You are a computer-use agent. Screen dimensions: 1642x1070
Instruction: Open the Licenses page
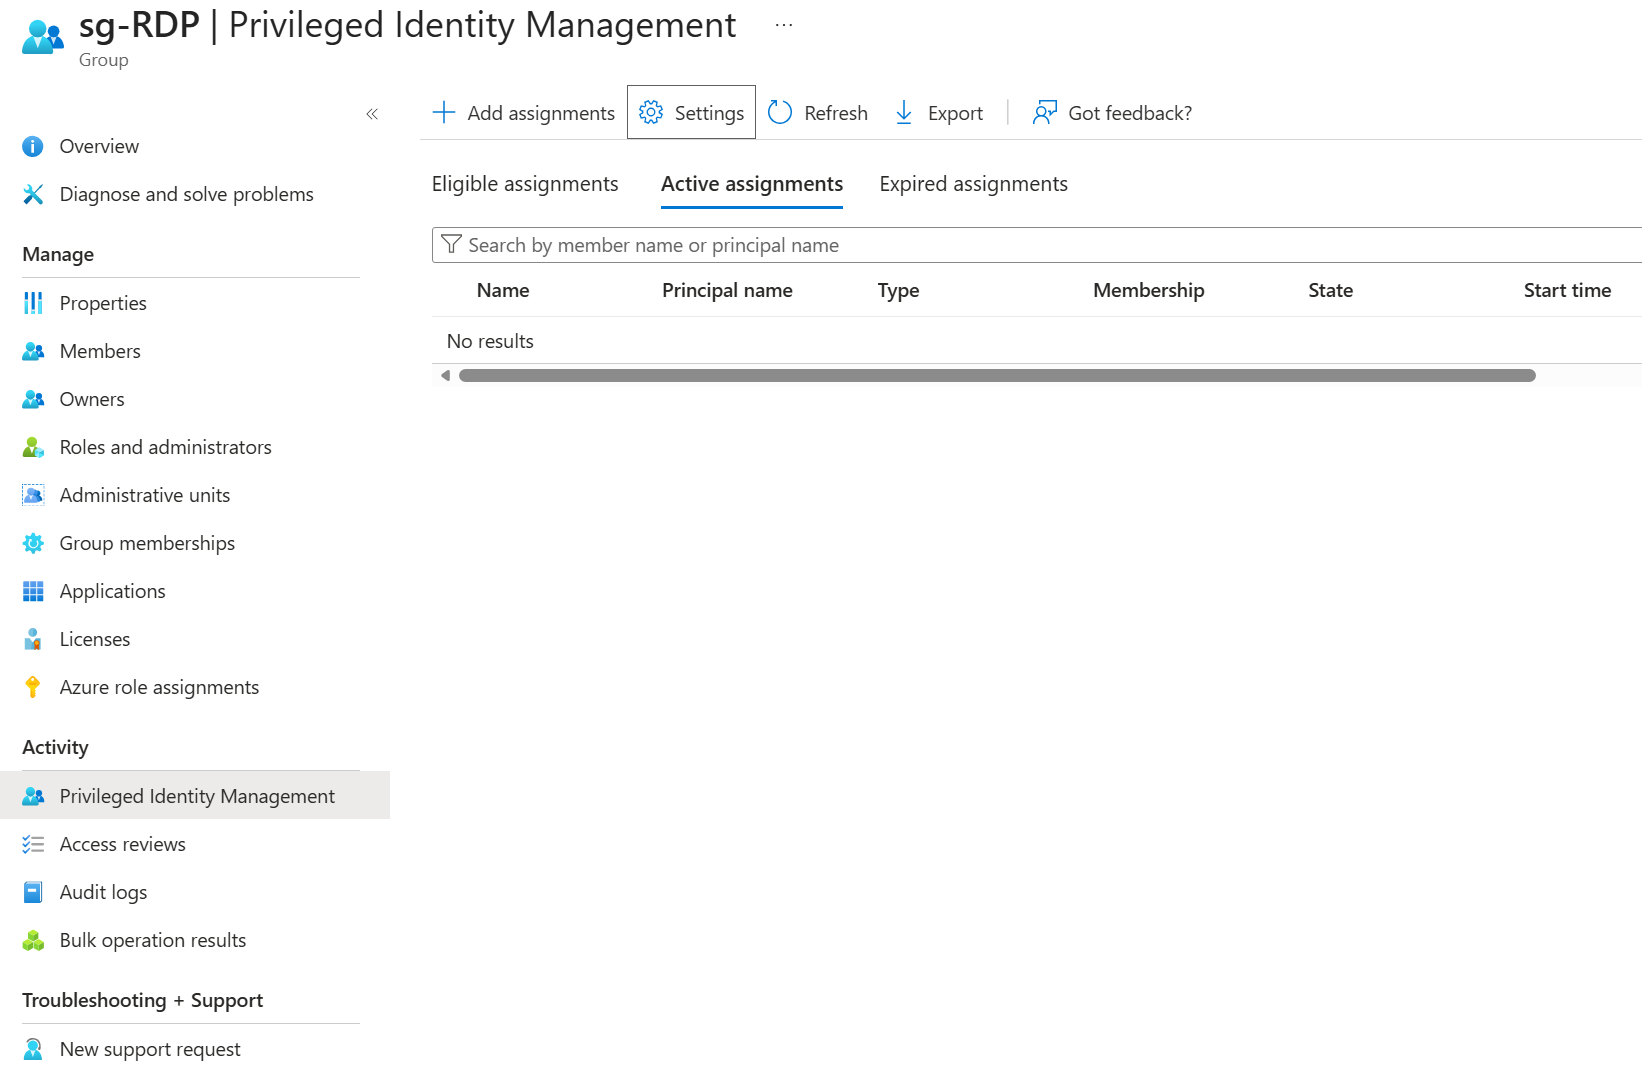pyautogui.click(x=95, y=639)
